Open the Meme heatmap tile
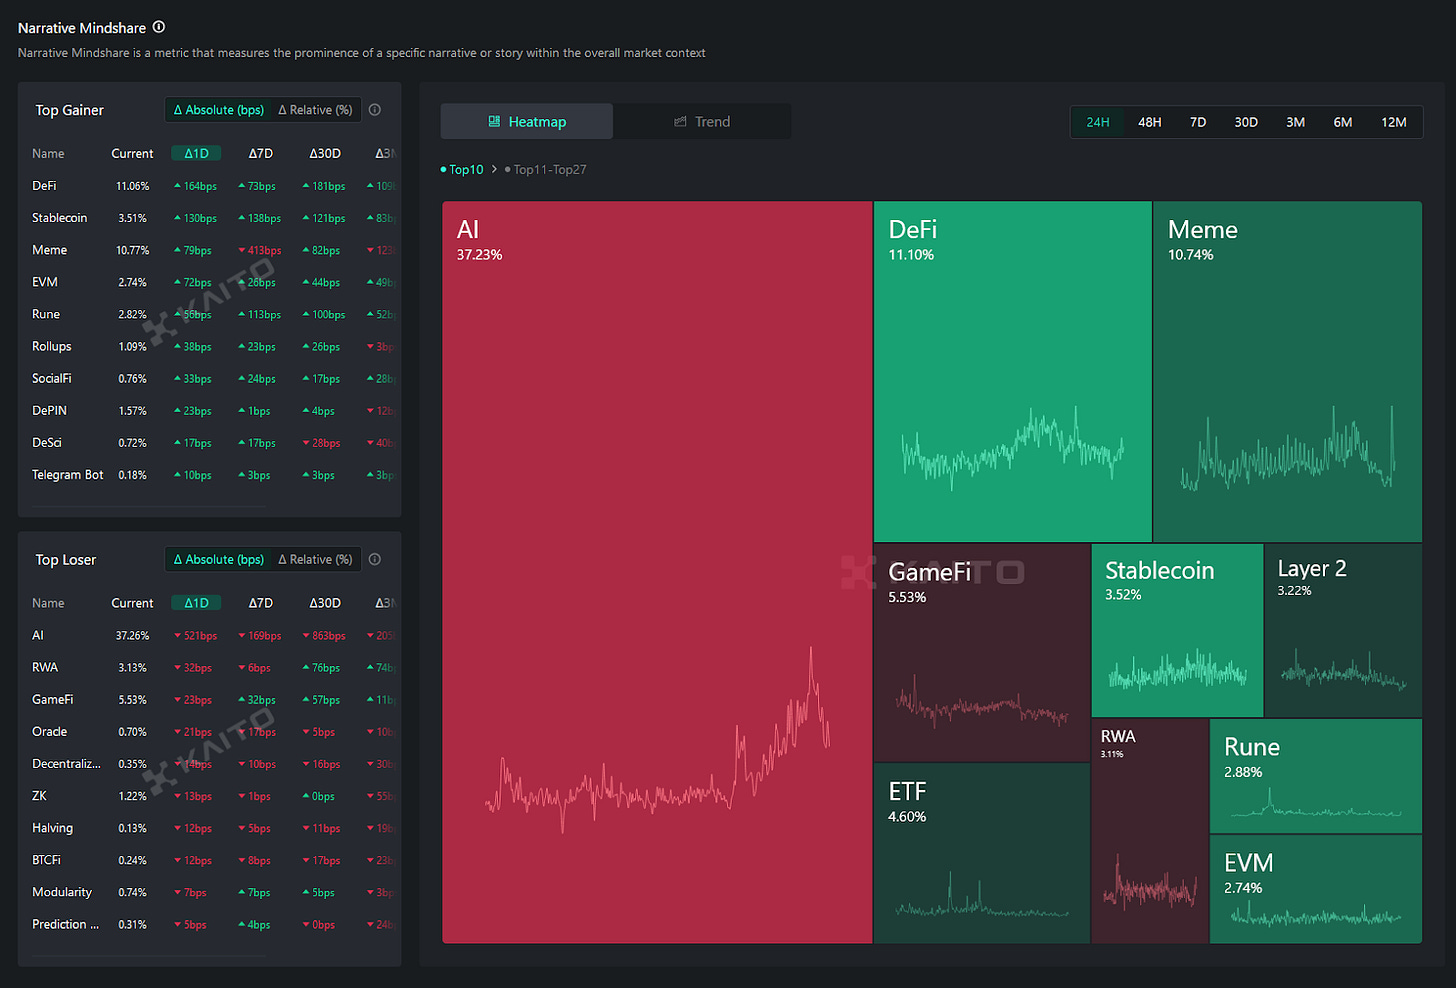 pos(1288,372)
